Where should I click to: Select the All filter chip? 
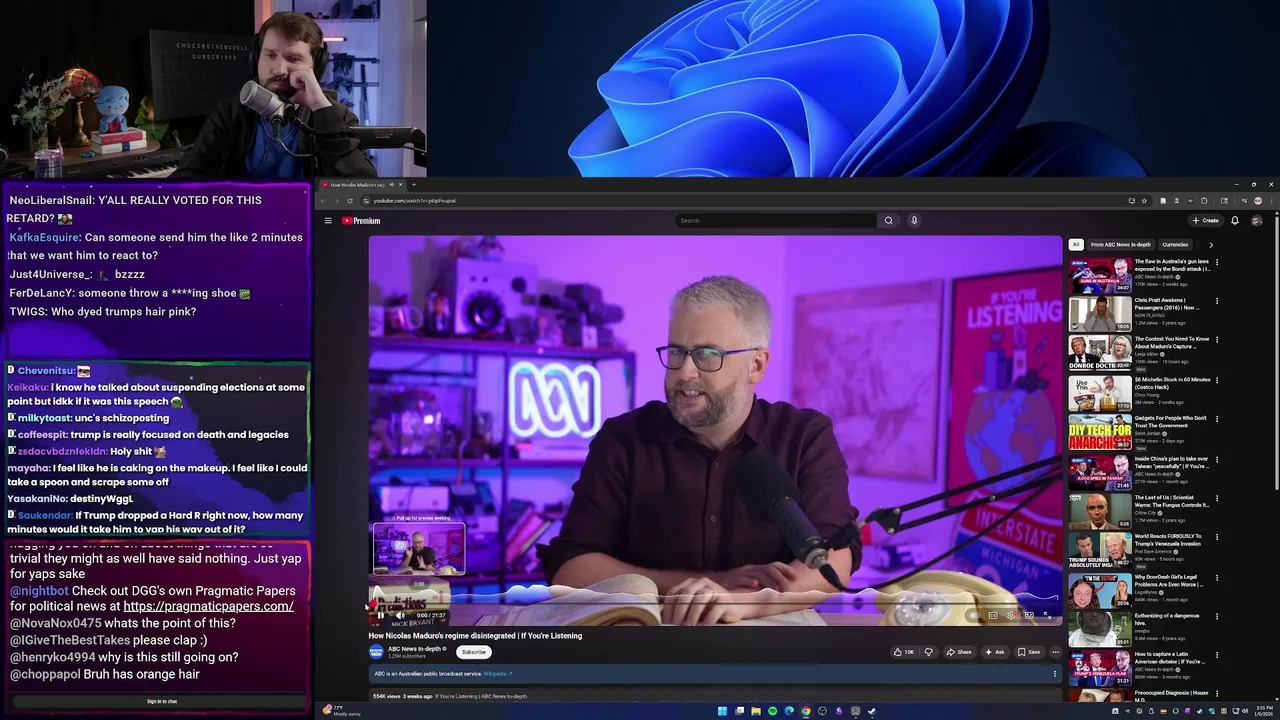[1076, 244]
